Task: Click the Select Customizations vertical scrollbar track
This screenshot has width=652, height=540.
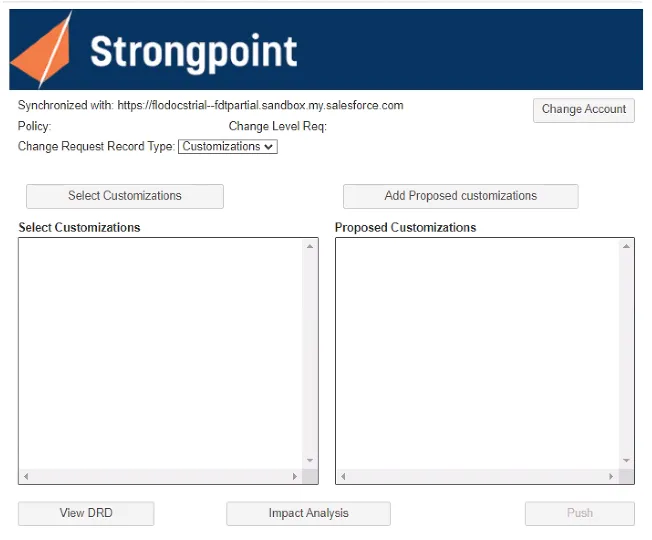Action: (310, 353)
